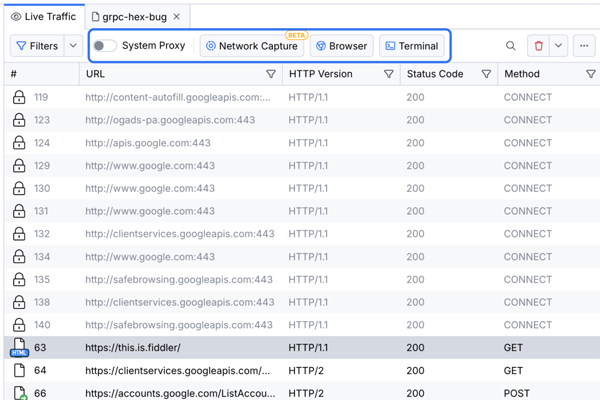Click the HTTP Version column filter icon
The height and width of the screenshot is (400, 600).
[389, 74]
